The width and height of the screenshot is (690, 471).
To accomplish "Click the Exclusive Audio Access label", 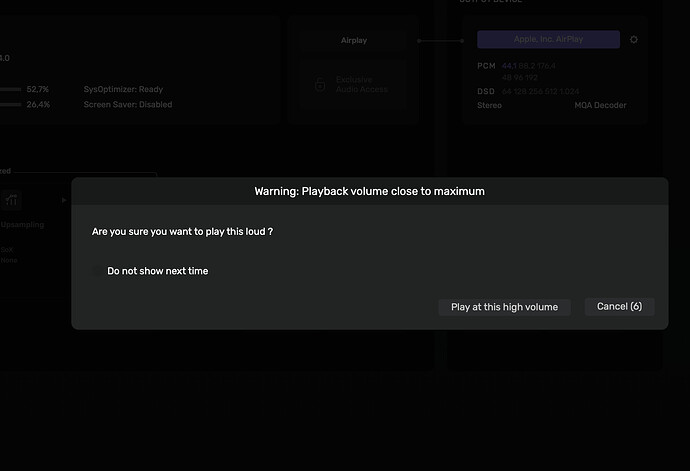I will click(x=362, y=85).
